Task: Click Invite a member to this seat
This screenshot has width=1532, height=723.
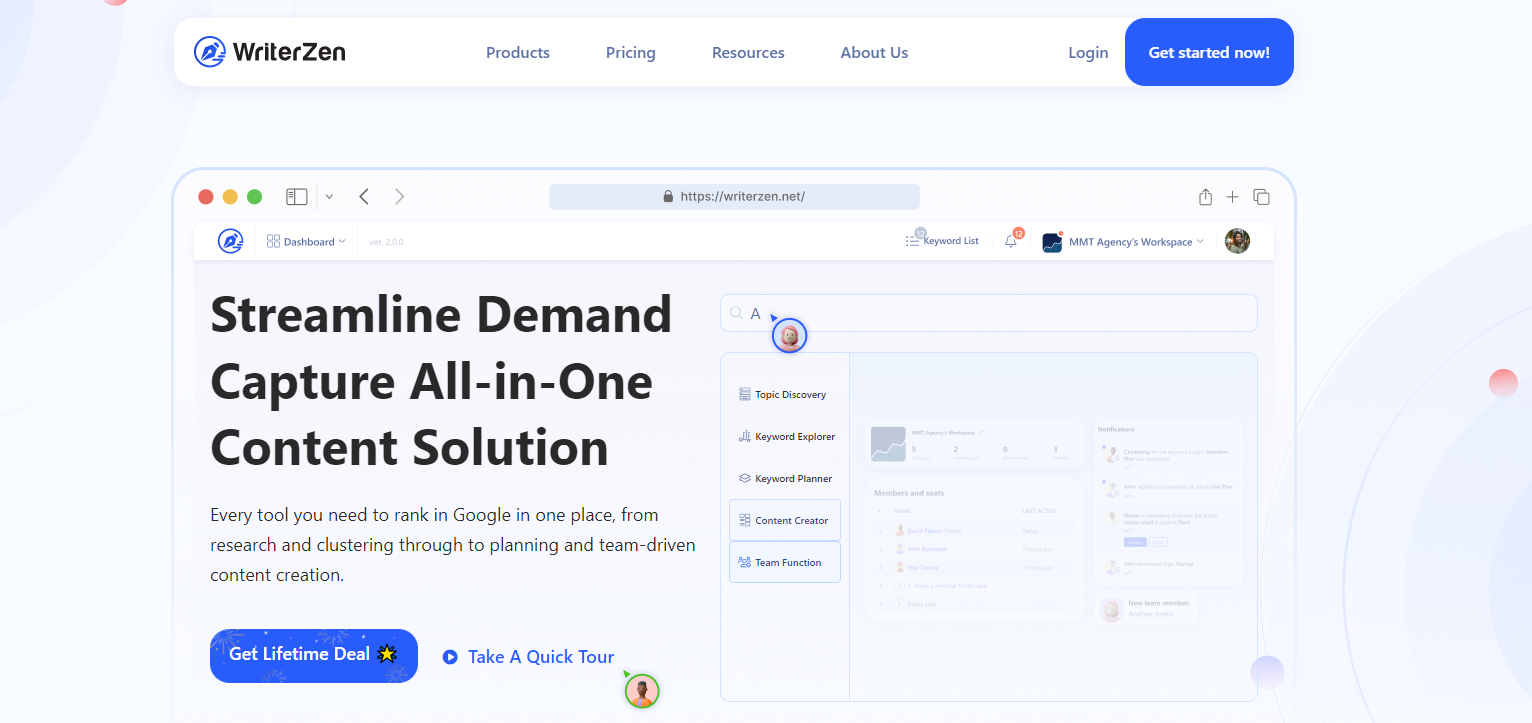Action: 947,586
